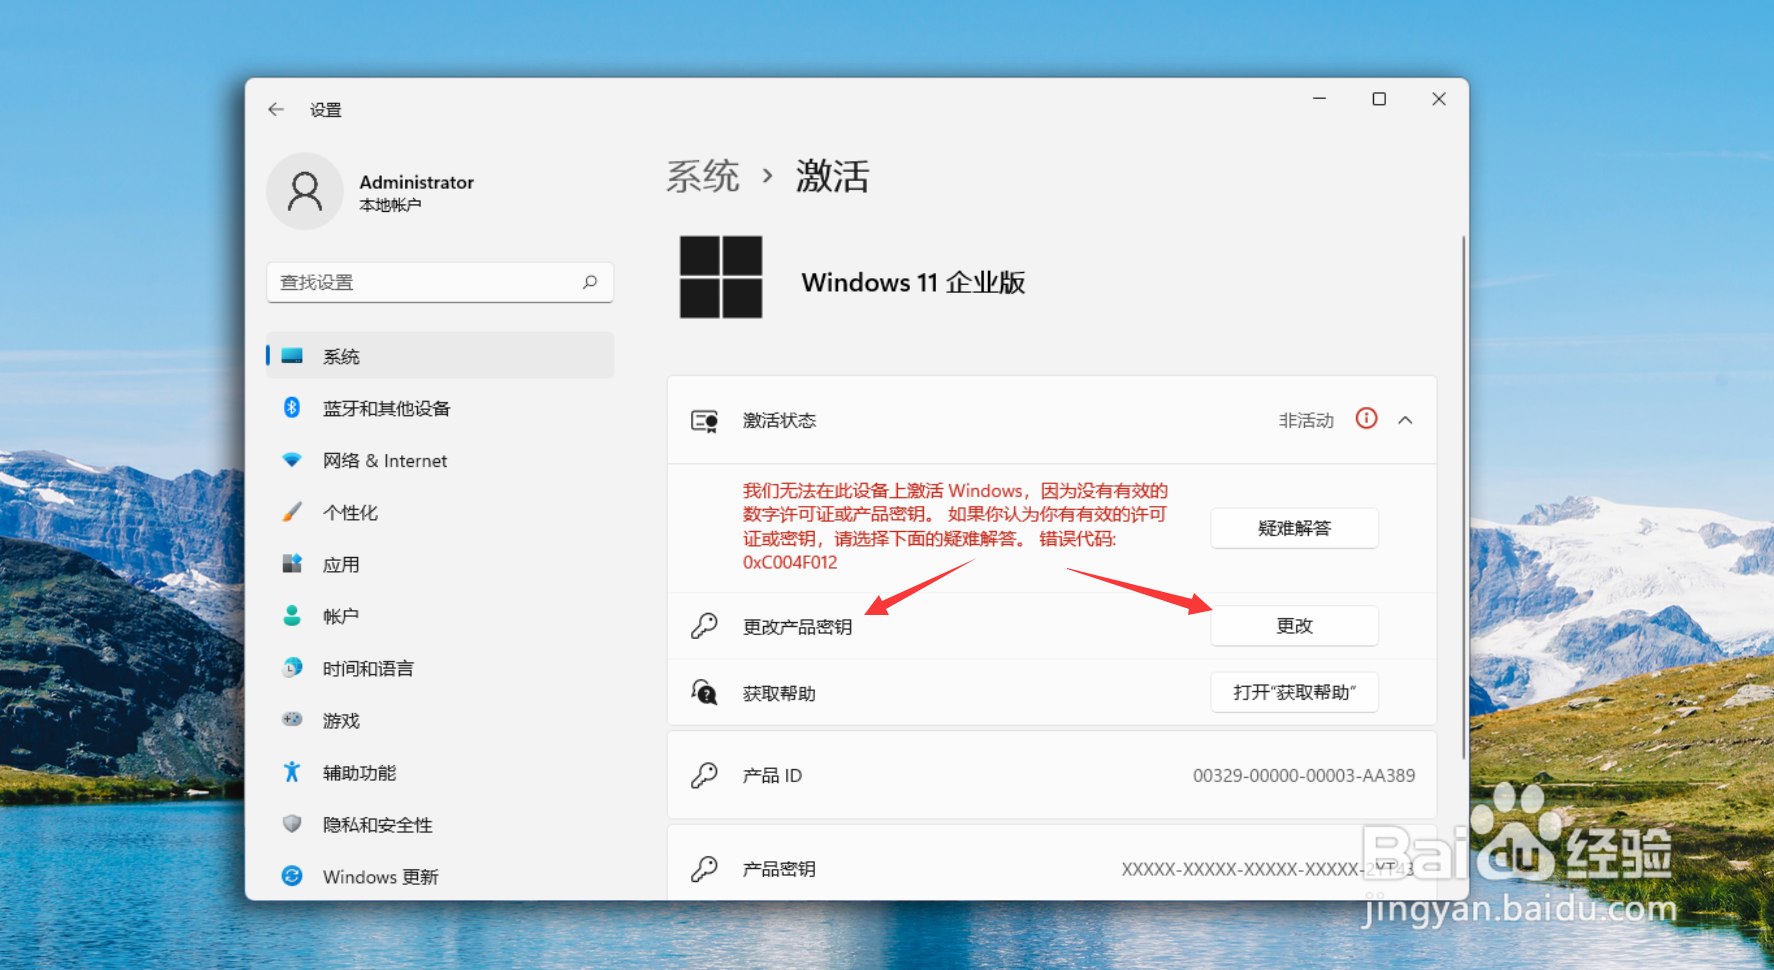Click the 获取帮助 help bubble icon
1774x970 pixels.
point(704,692)
